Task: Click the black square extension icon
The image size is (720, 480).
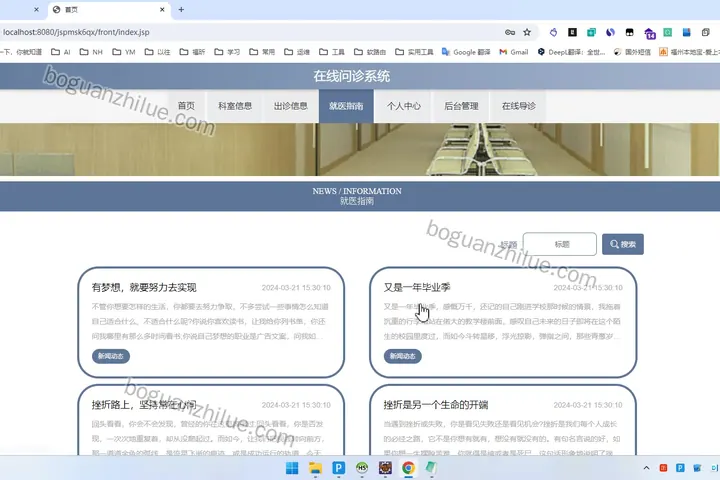Action: click(572, 32)
